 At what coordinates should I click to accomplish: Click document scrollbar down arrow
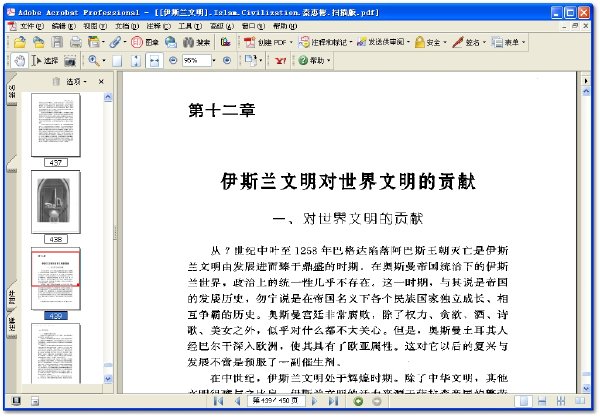586,388
